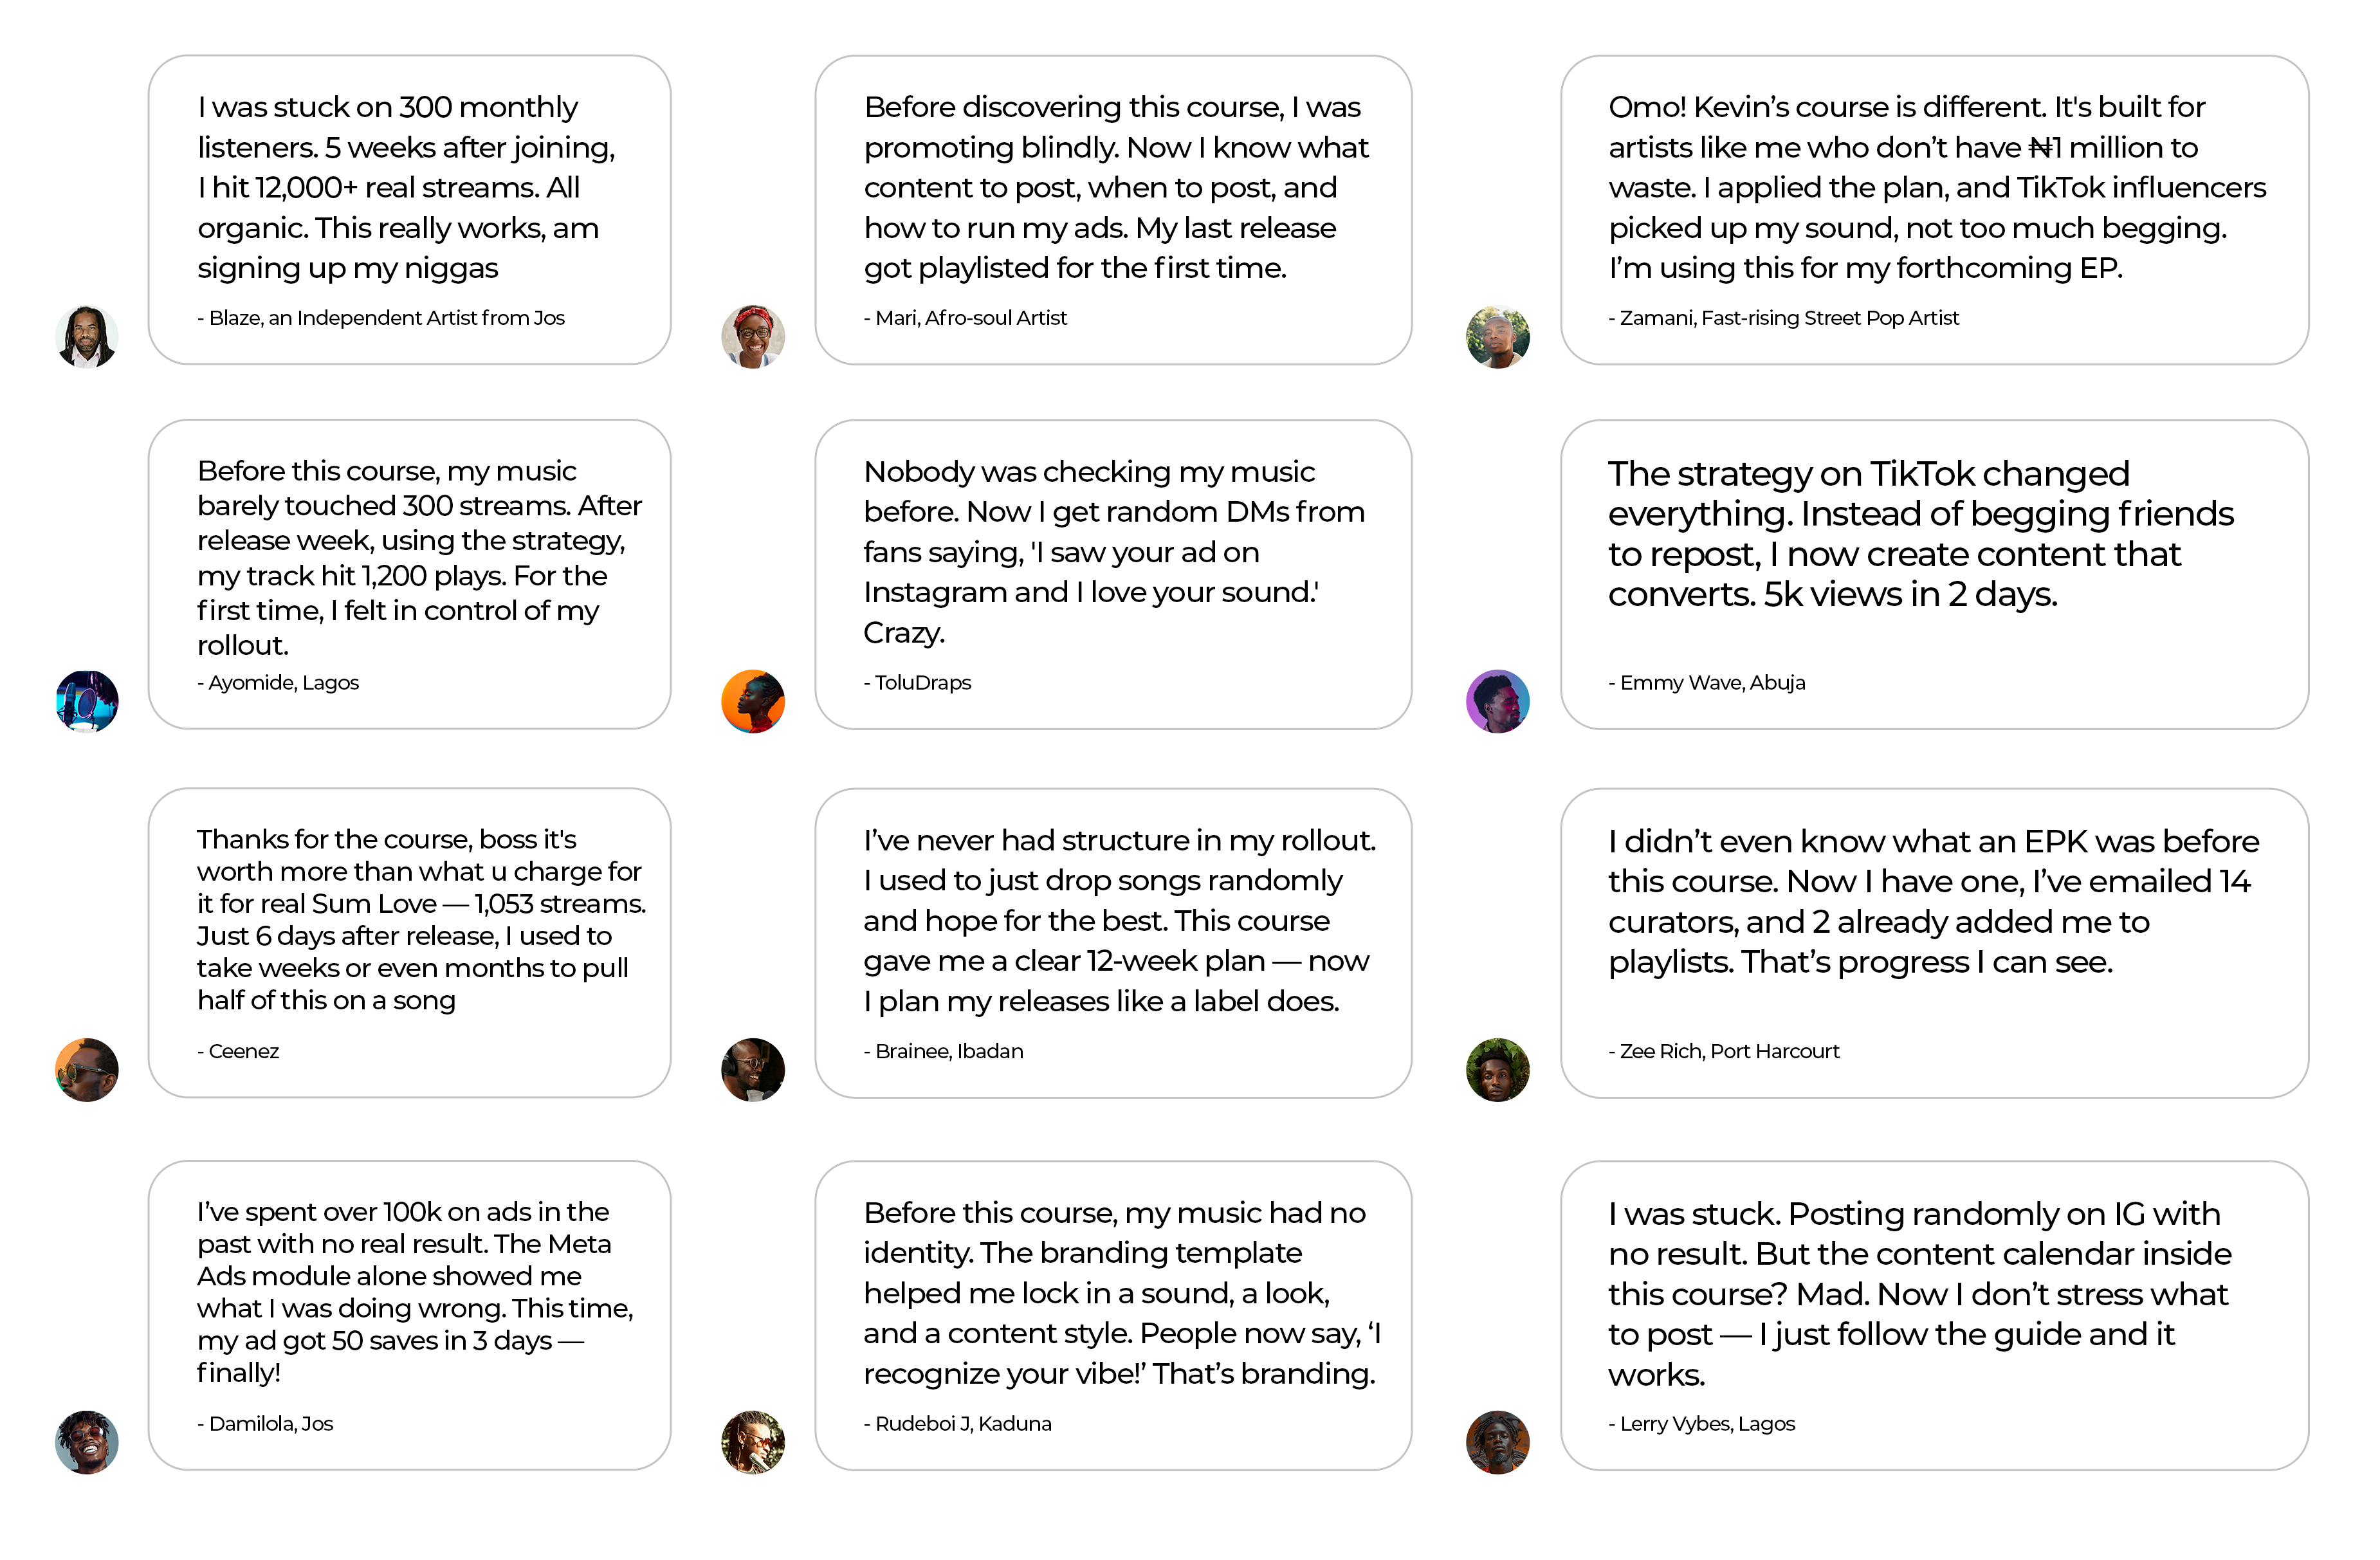Open ToluDraps' orange profile avatar
The height and width of the screenshot is (1560, 2380).
pos(753,702)
